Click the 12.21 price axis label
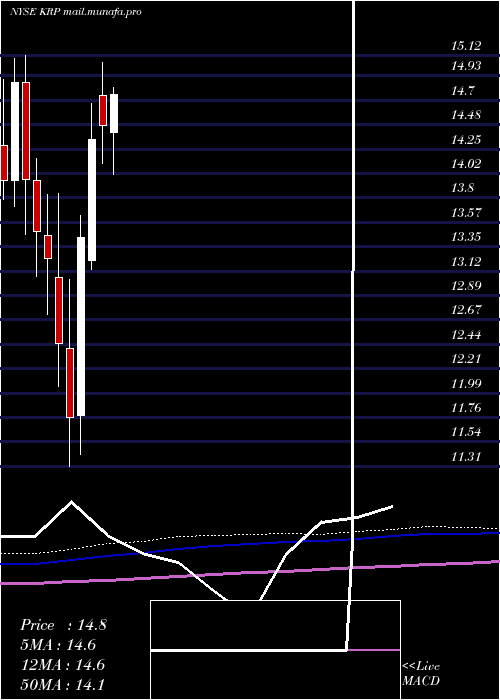Screen dimensions: 500x700 pyautogui.click(x=466, y=358)
